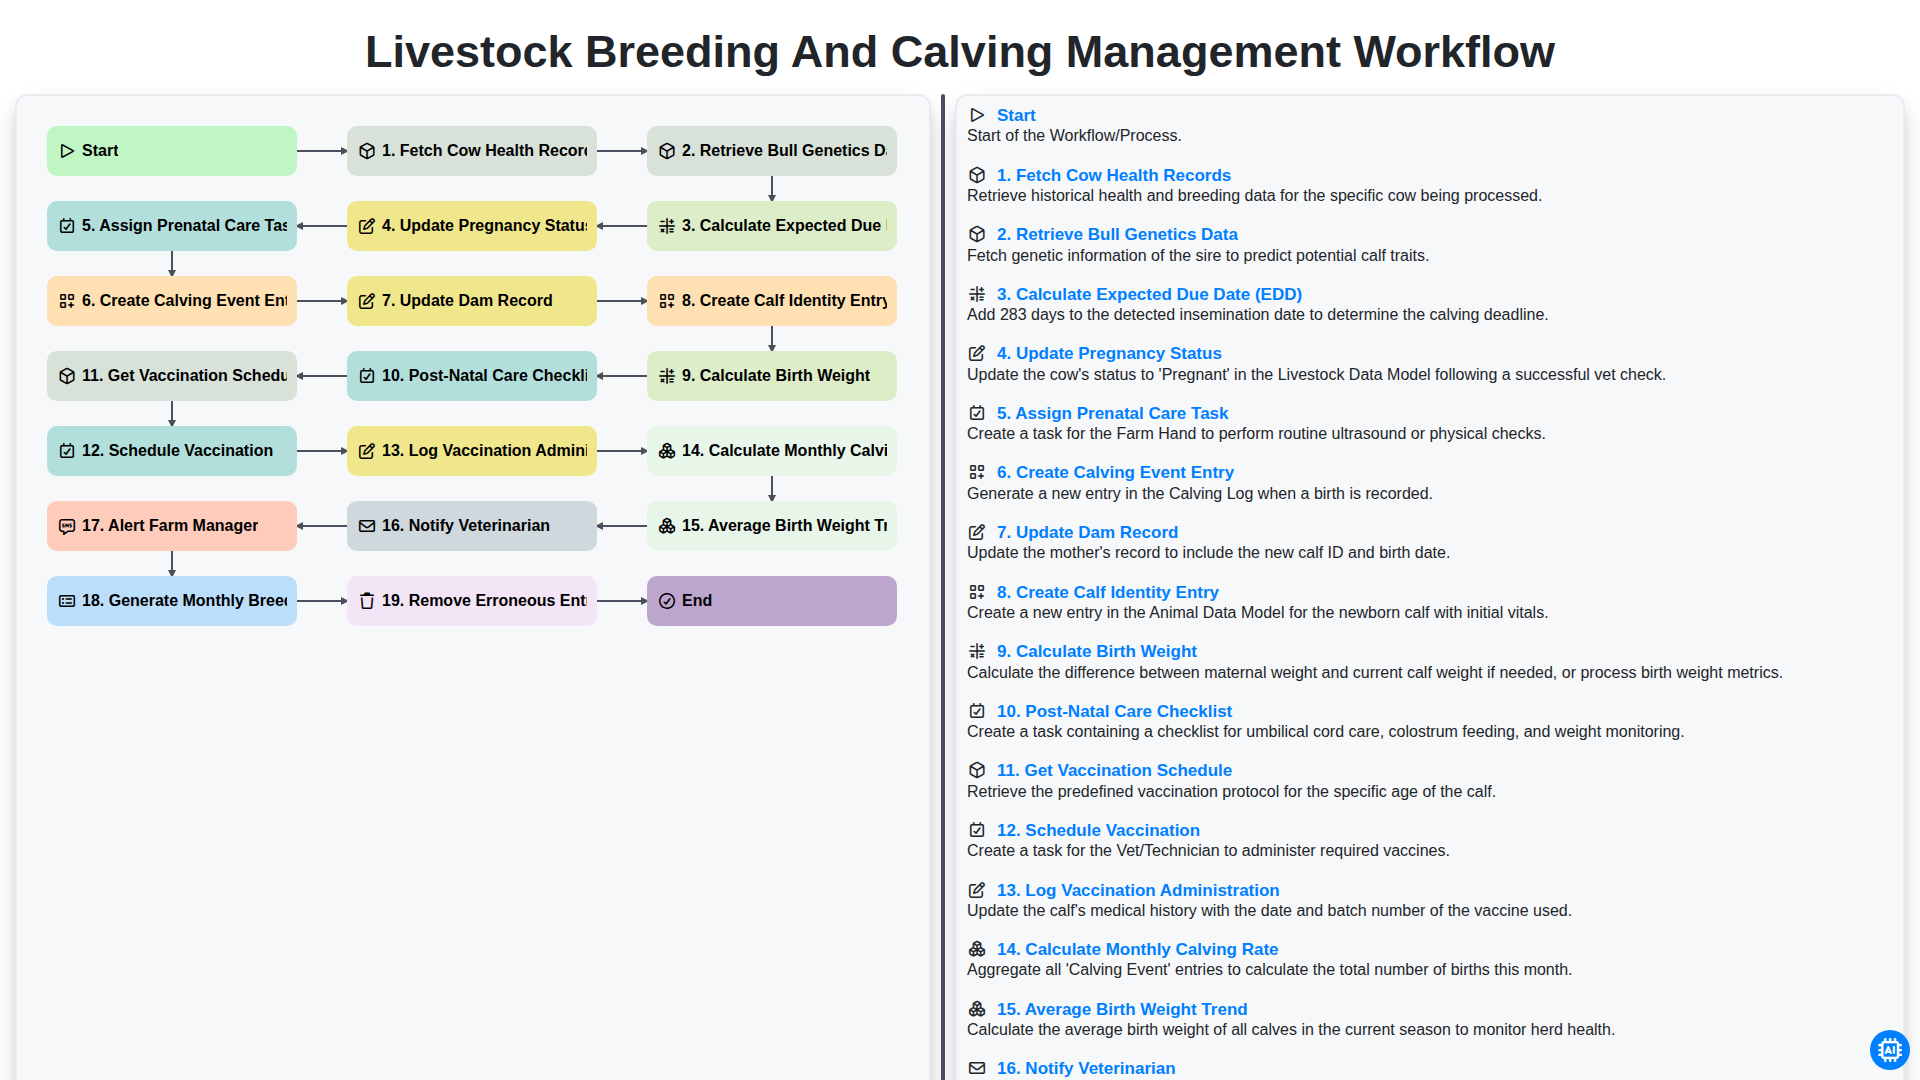The height and width of the screenshot is (1080, 1920).
Task: Open the 7. Update Dam Record link
Action: point(1087,532)
